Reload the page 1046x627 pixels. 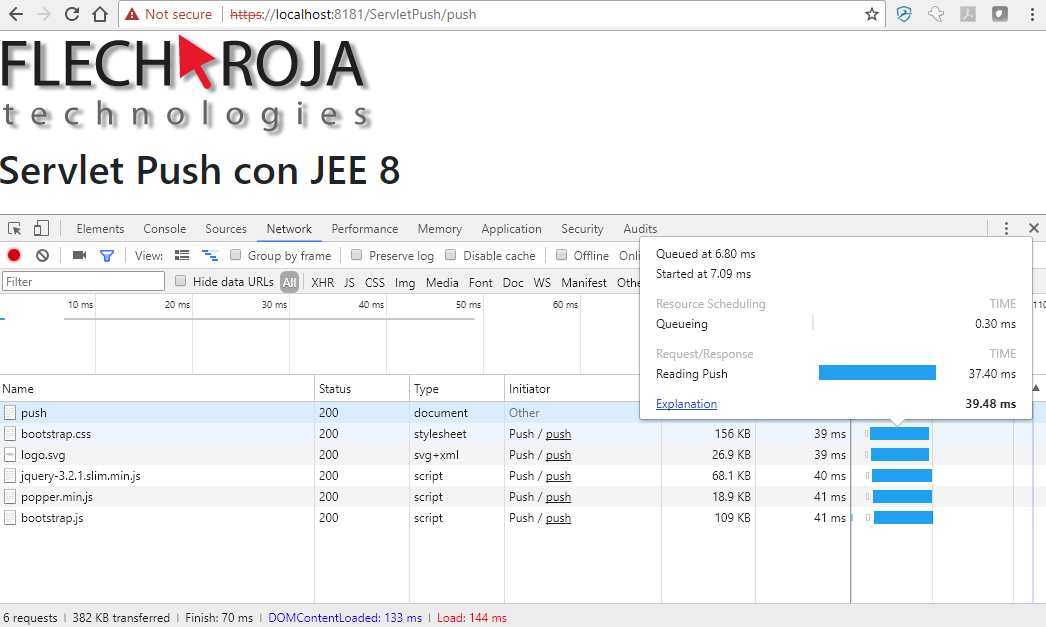click(72, 14)
